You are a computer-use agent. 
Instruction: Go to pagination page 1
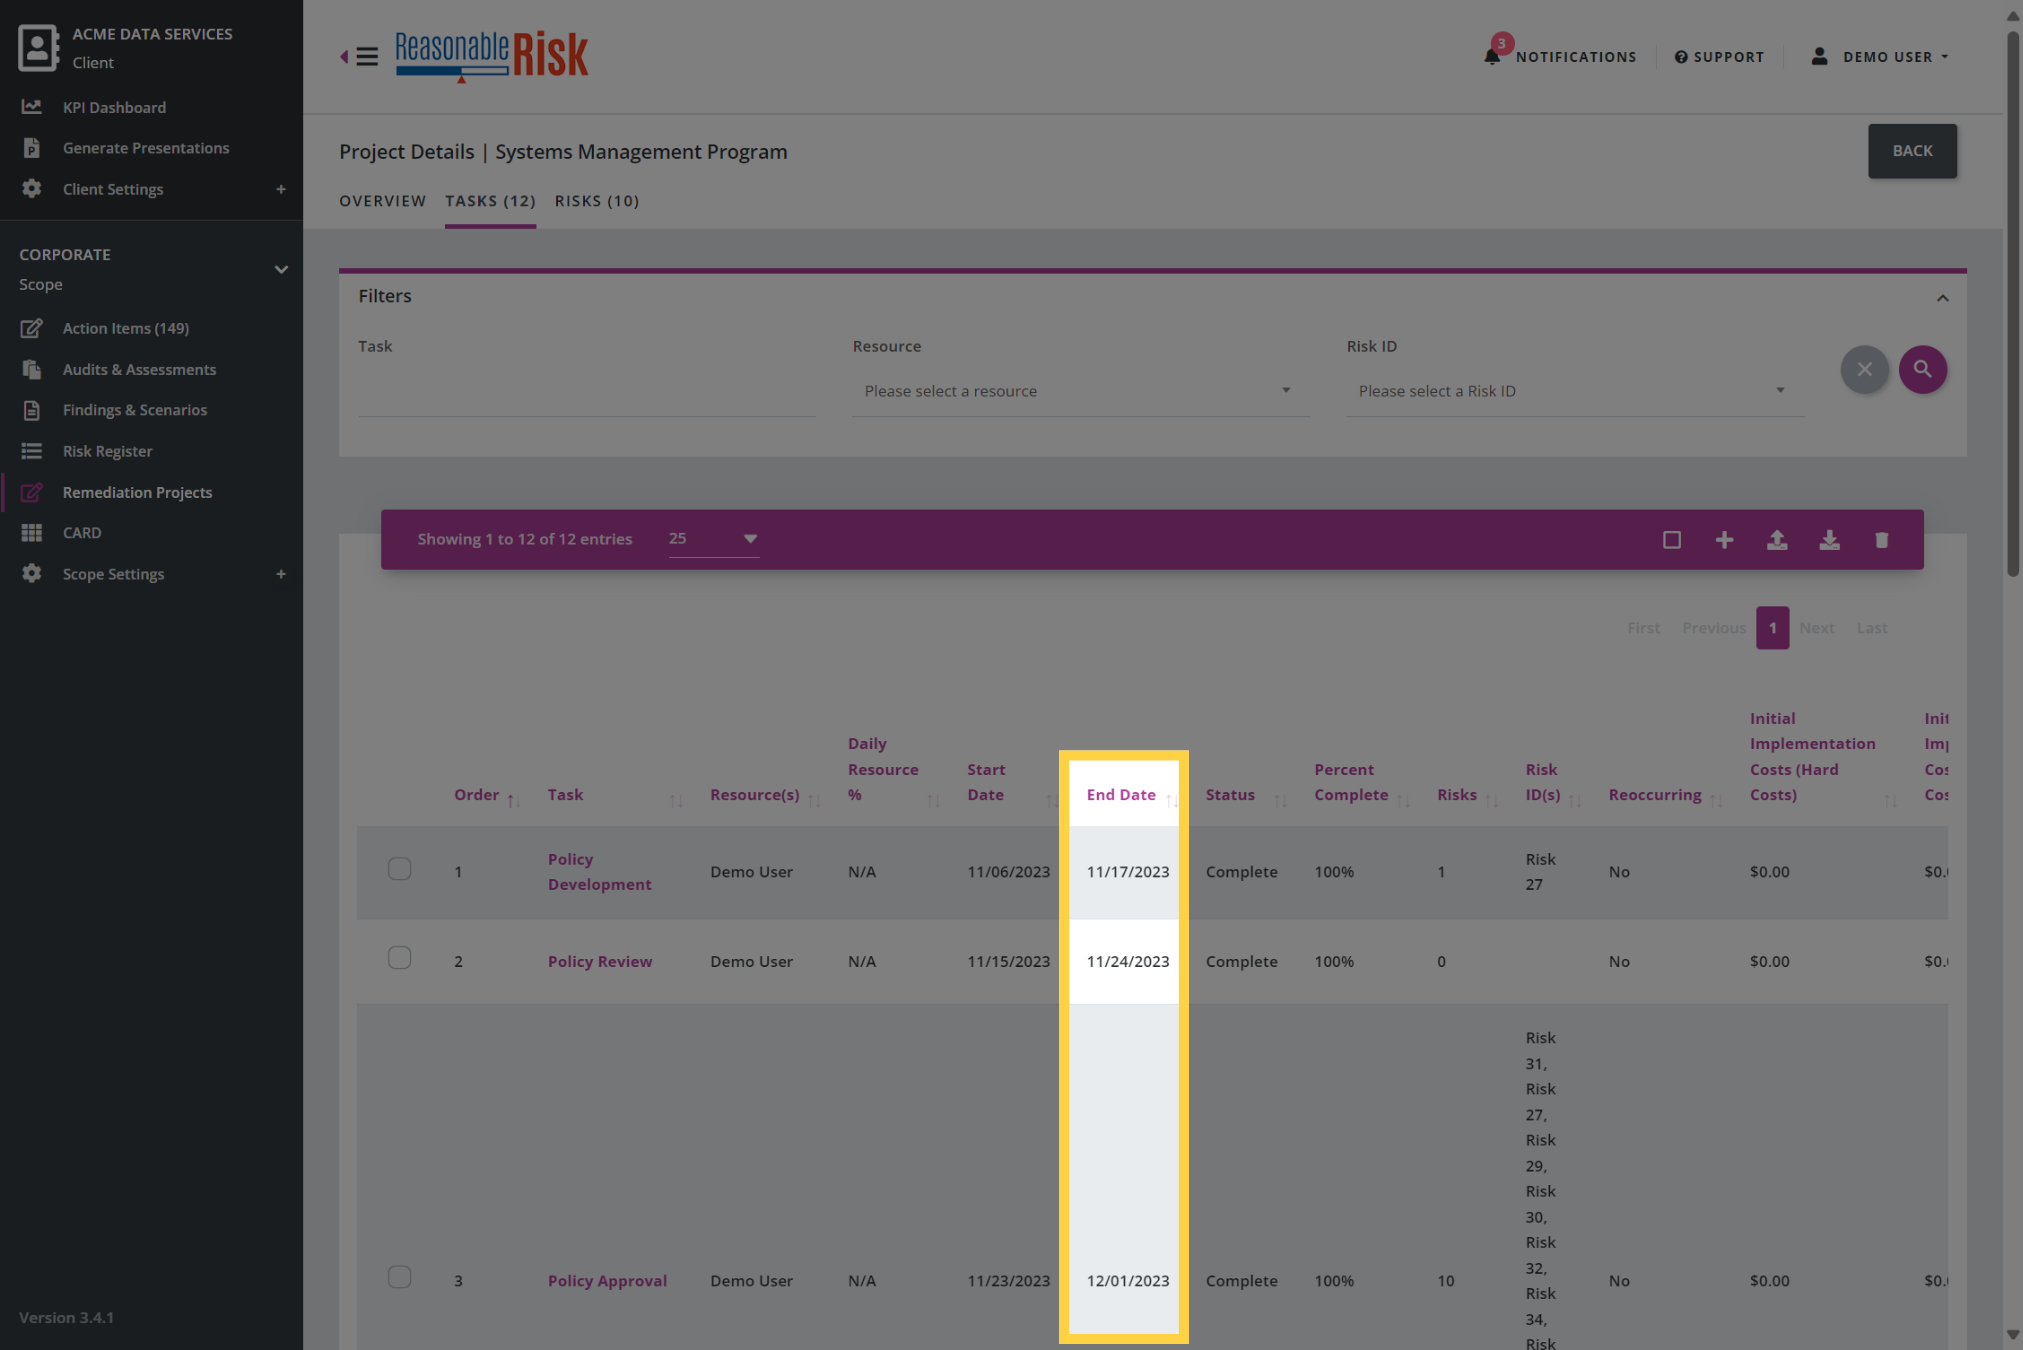click(x=1772, y=628)
